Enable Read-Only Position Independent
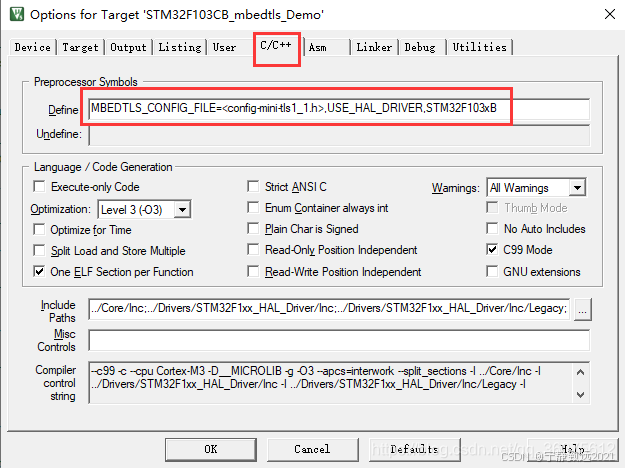625x468 pixels. point(253,250)
